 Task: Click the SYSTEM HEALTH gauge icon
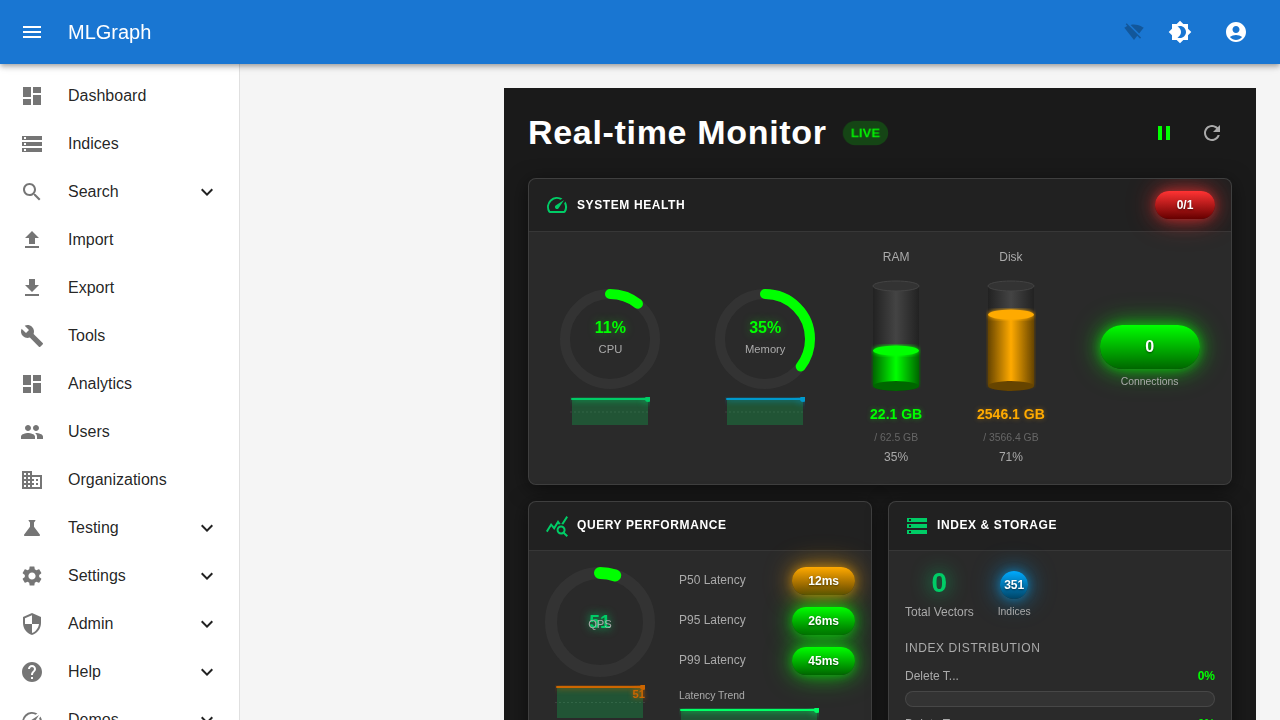click(557, 205)
